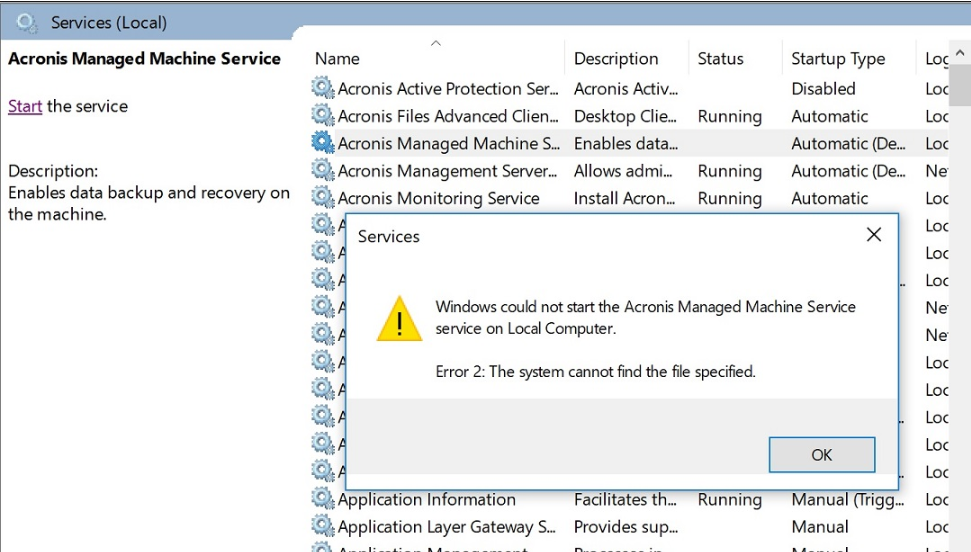Close the Services error dialog with X
This screenshot has height=552, width=971.
(873, 235)
